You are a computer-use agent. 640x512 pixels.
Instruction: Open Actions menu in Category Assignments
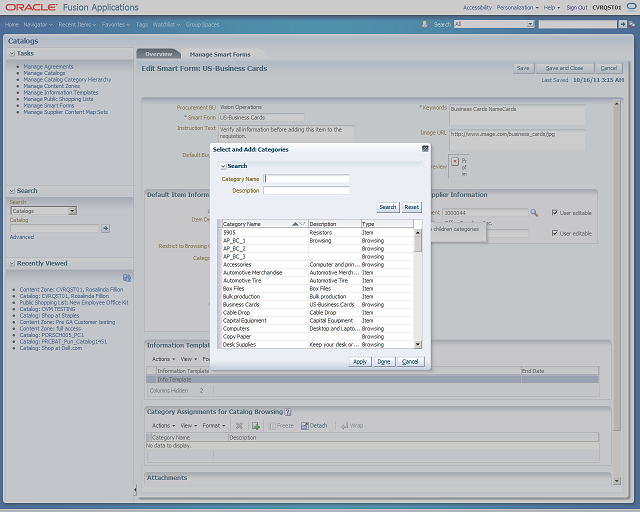tap(163, 425)
